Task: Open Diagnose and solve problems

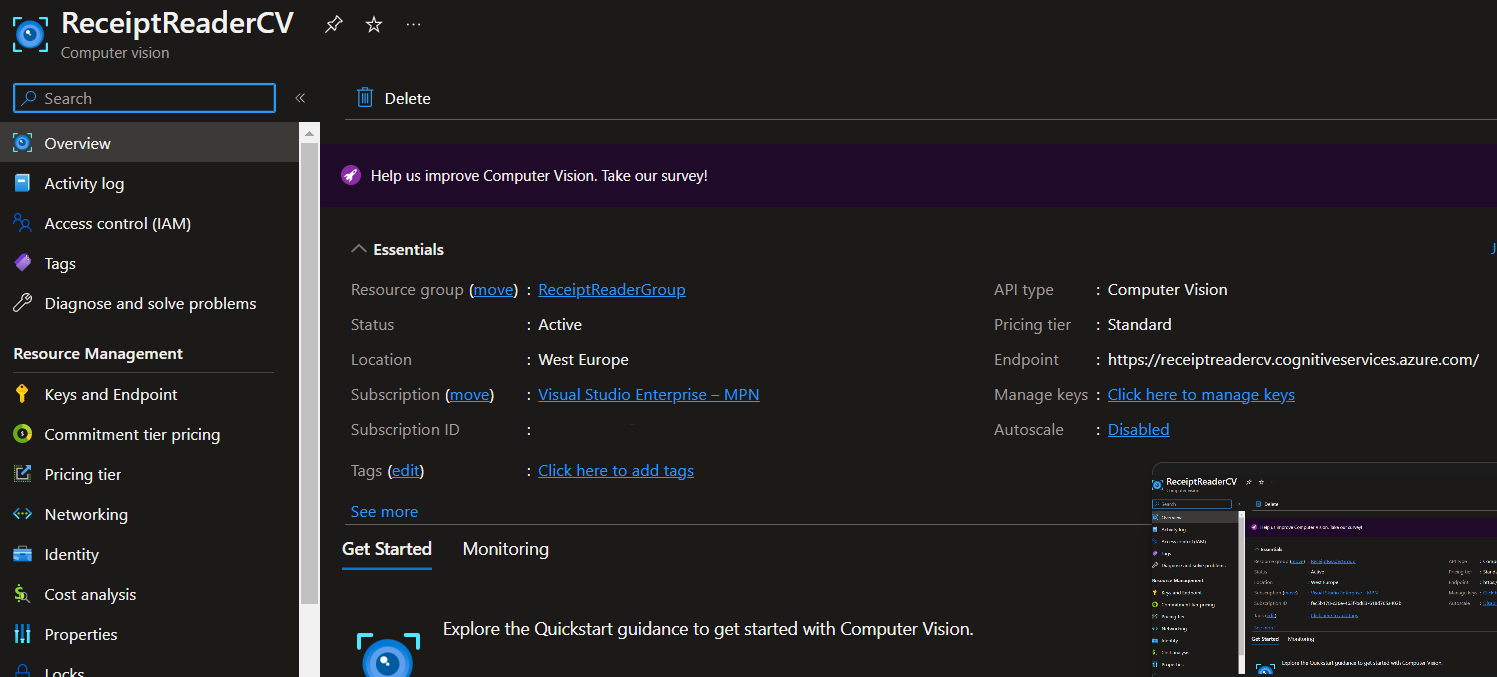Action: click(x=149, y=303)
